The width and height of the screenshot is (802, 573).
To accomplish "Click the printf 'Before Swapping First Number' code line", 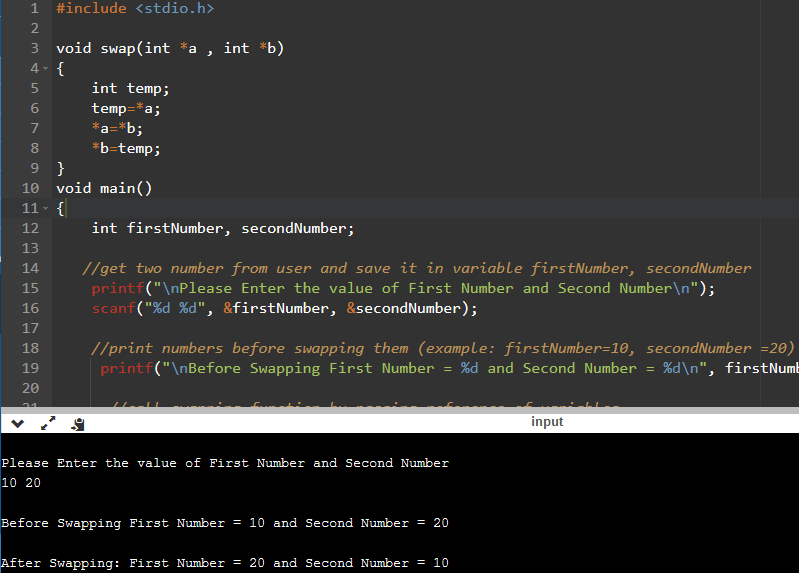I will point(450,368).
